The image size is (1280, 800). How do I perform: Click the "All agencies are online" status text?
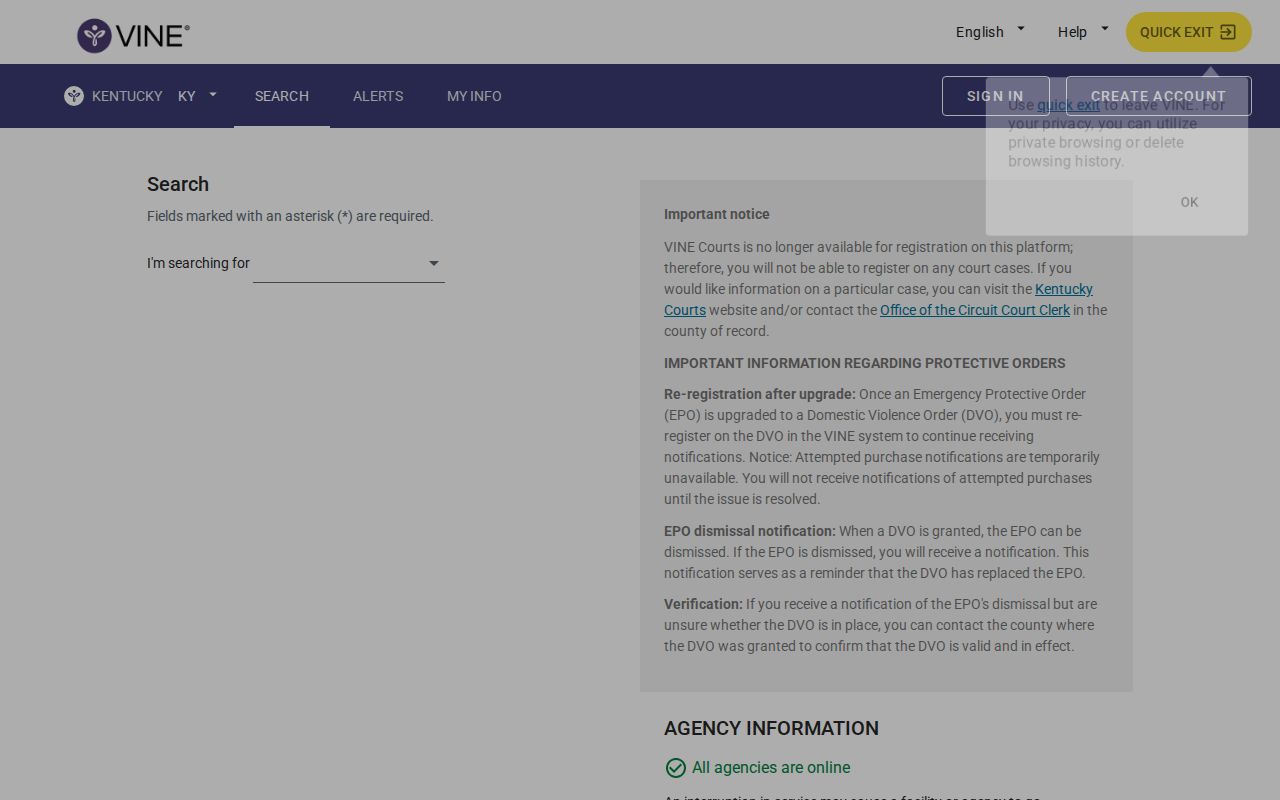[x=771, y=768]
